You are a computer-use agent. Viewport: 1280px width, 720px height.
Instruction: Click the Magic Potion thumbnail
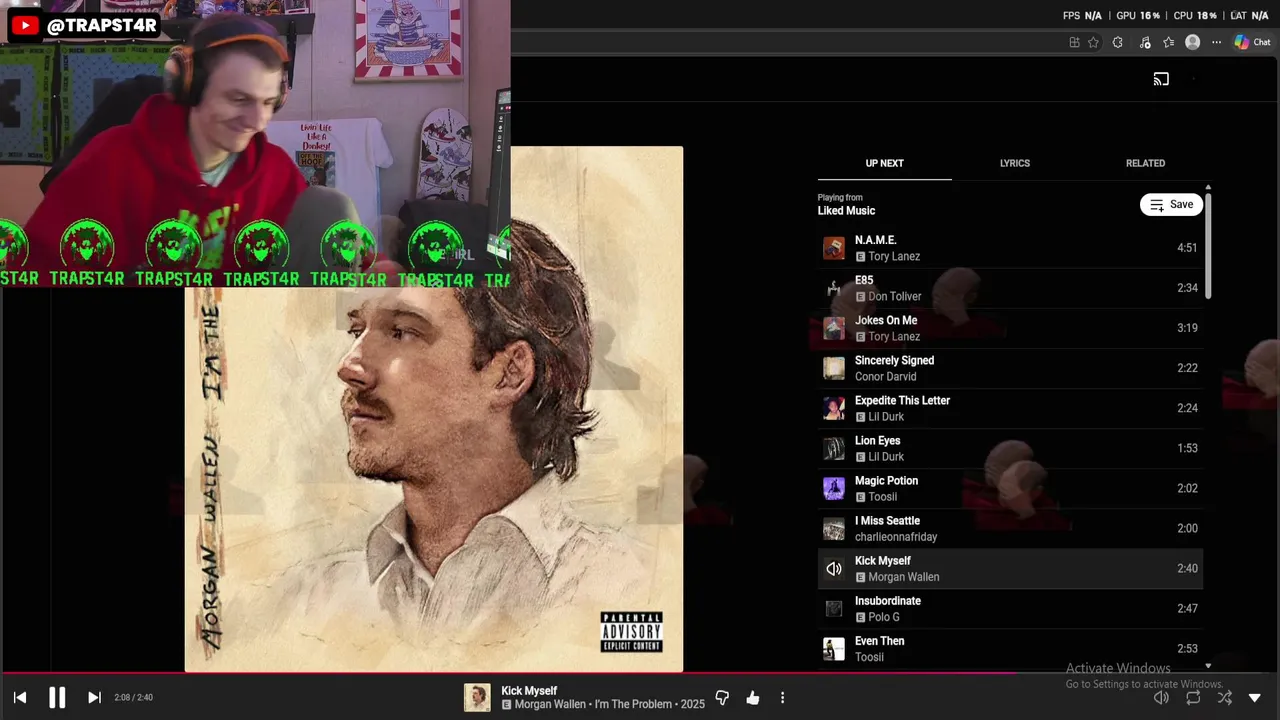[834, 488]
